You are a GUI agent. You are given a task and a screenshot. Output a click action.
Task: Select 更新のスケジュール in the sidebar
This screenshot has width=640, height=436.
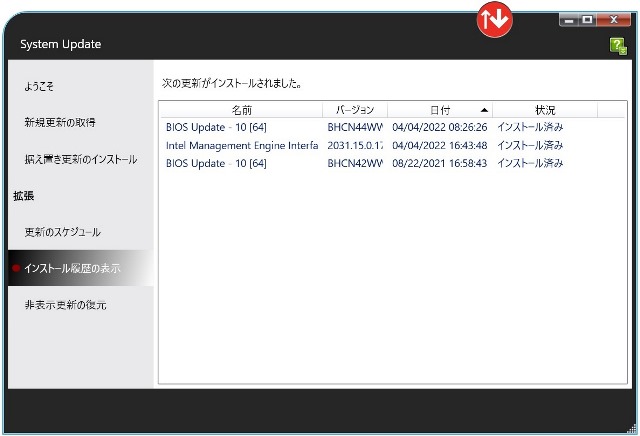(62, 232)
